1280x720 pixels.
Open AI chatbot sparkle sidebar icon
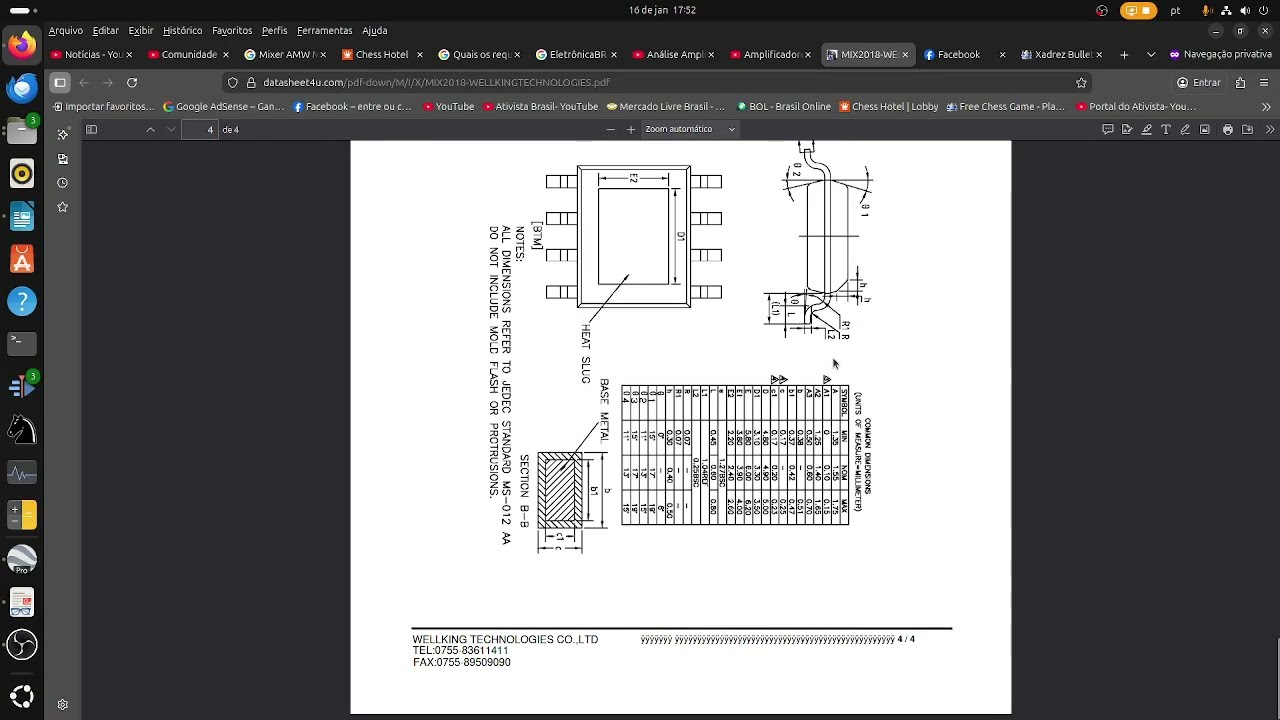click(x=62, y=134)
